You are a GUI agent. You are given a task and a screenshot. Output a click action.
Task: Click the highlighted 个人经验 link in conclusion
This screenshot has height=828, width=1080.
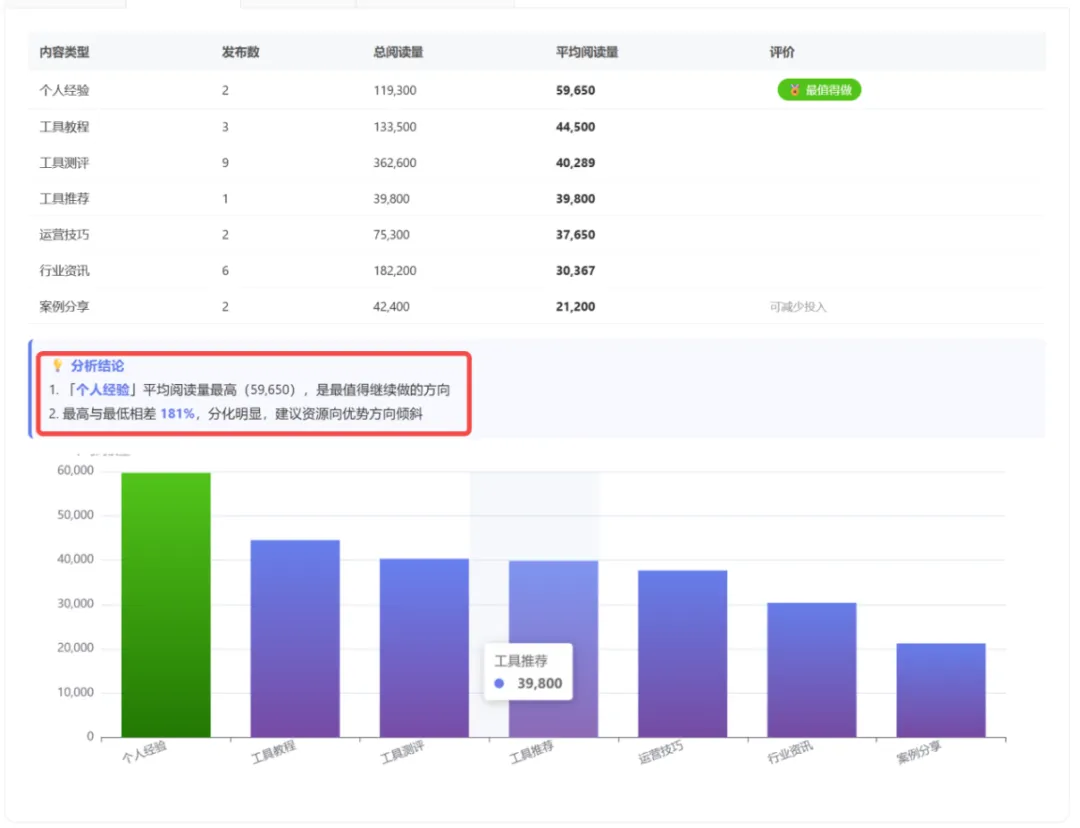[103, 390]
